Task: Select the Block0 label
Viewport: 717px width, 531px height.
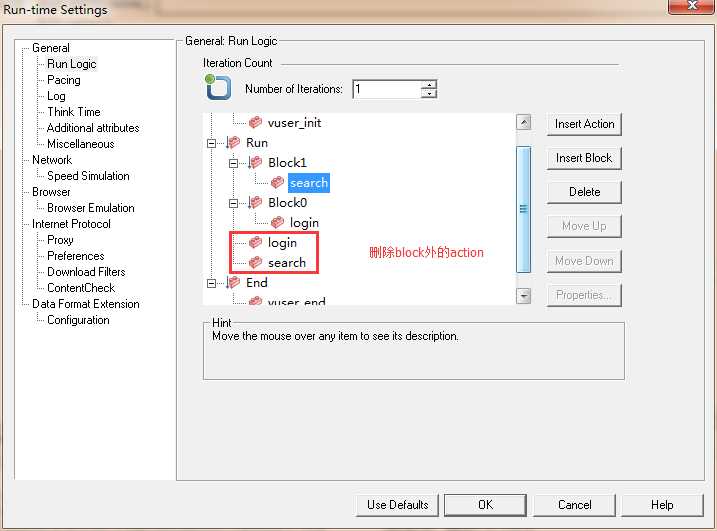Action: coord(287,203)
